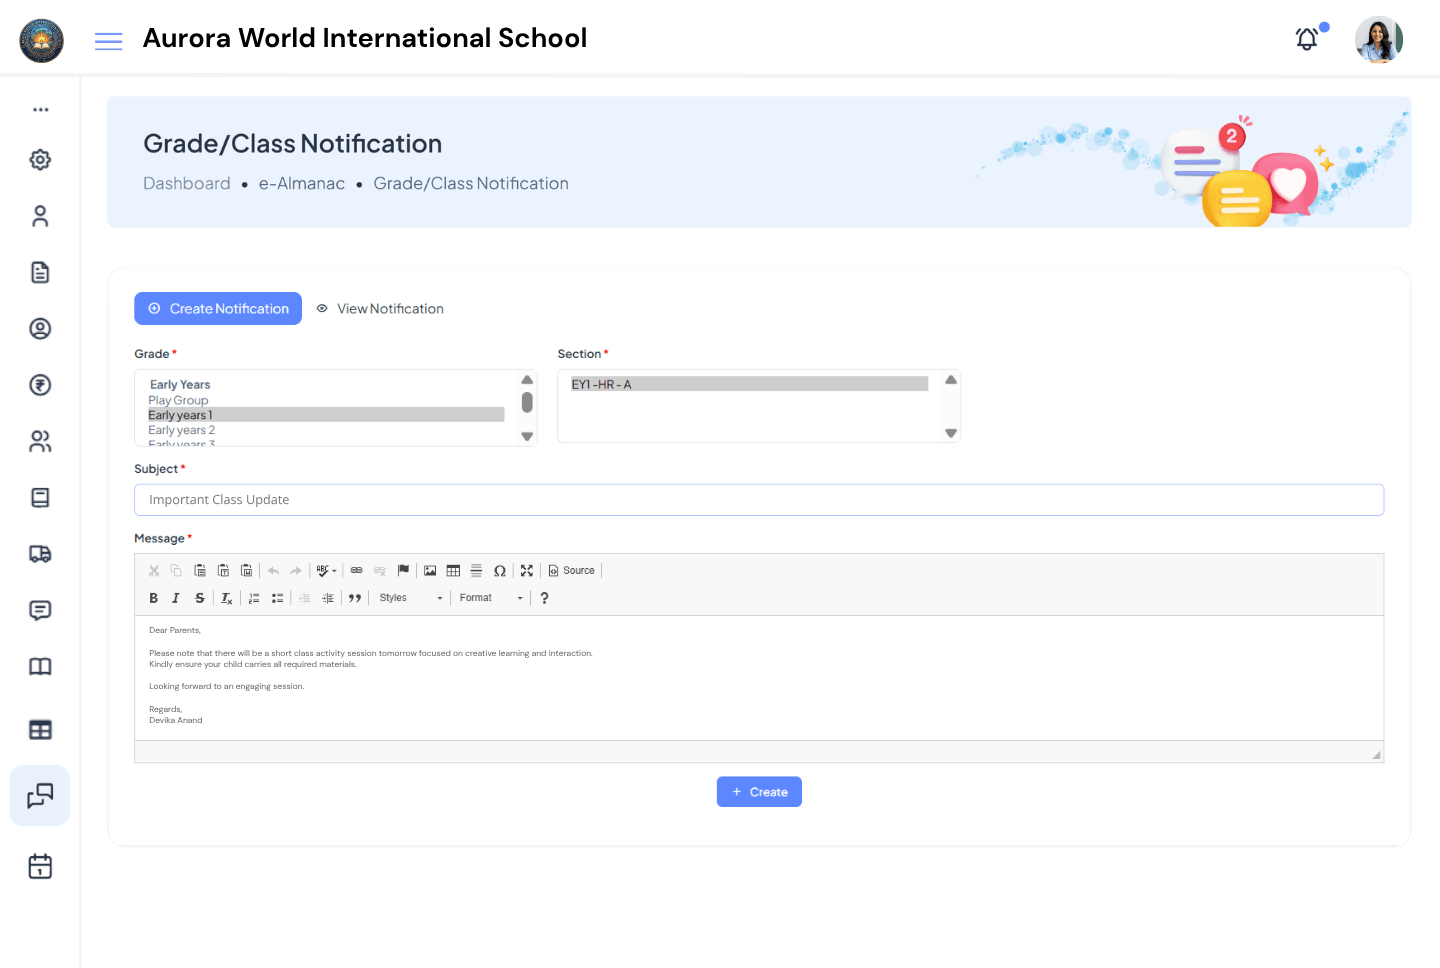Screen dimensions: 1440x968
Task: Maximize the message editor
Action: pyautogui.click(x=527, y=570)
